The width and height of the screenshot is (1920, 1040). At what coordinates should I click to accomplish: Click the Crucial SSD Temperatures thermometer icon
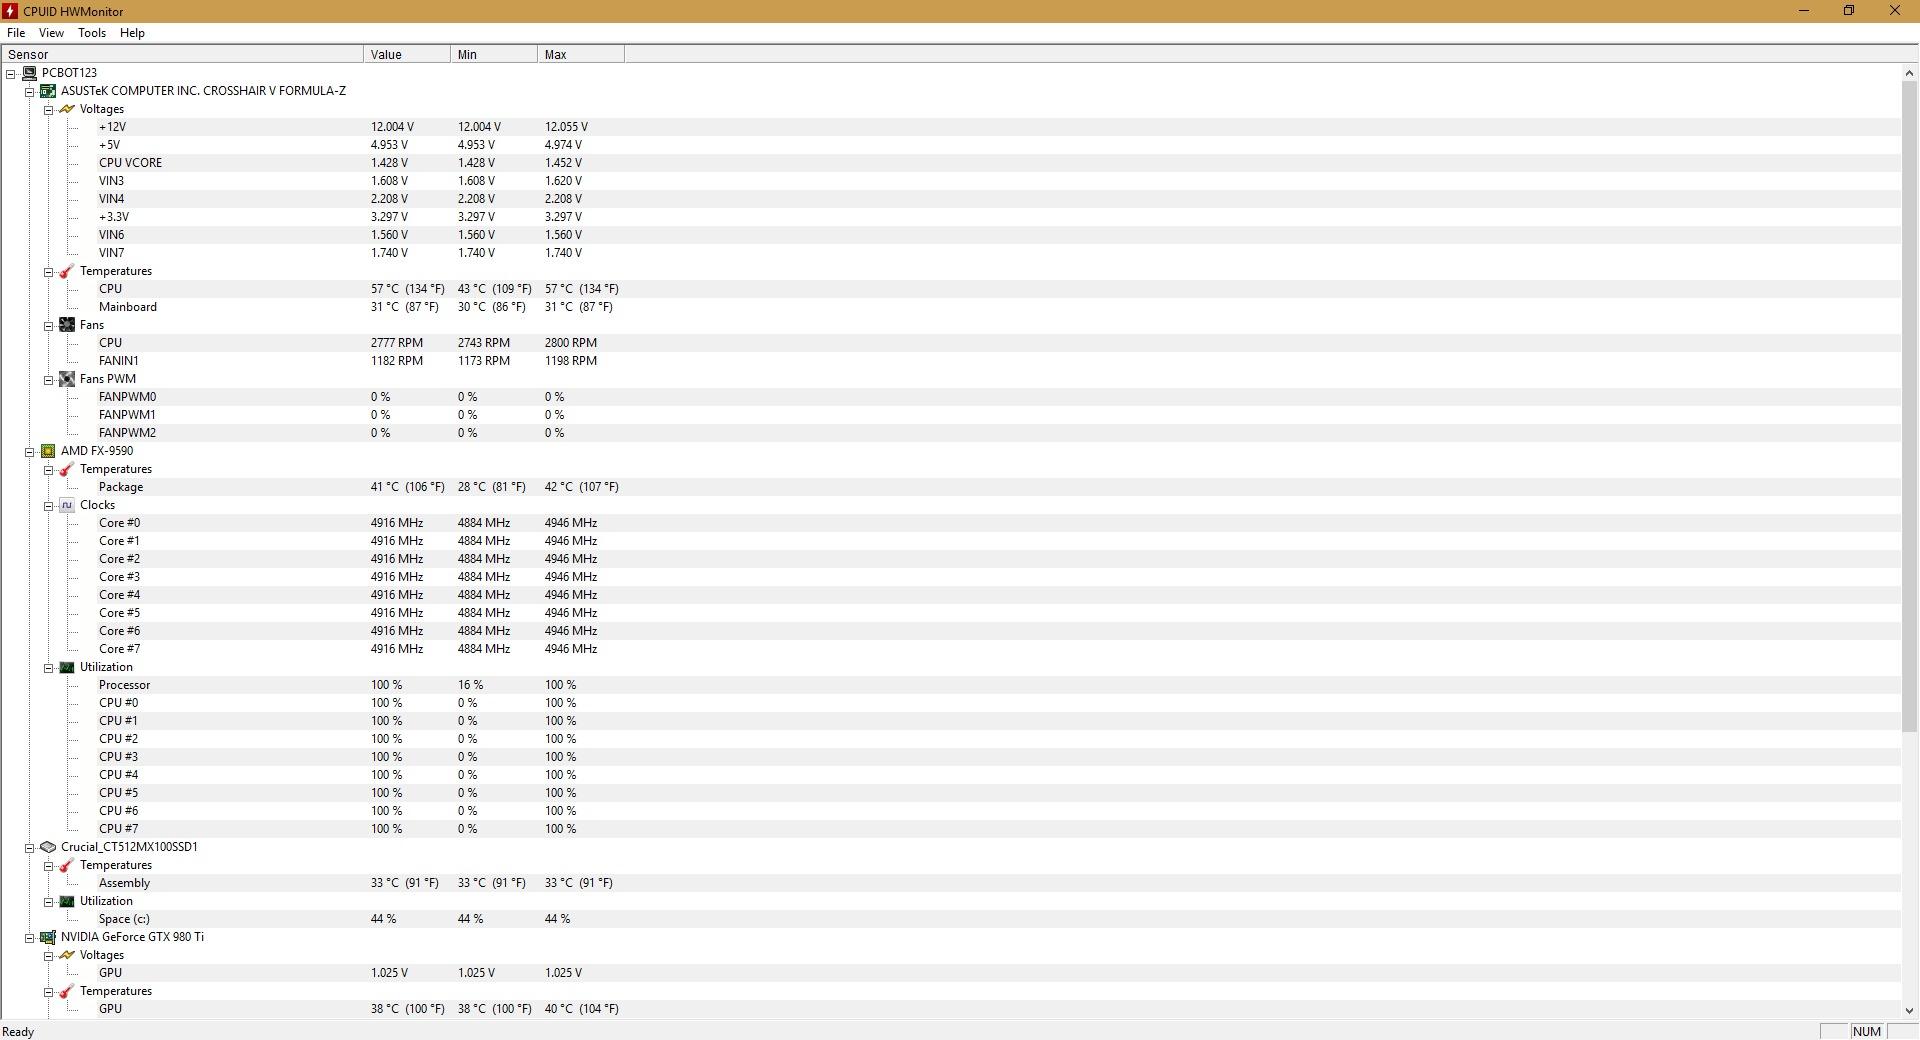pyautogui.click(x=67, y=865)
